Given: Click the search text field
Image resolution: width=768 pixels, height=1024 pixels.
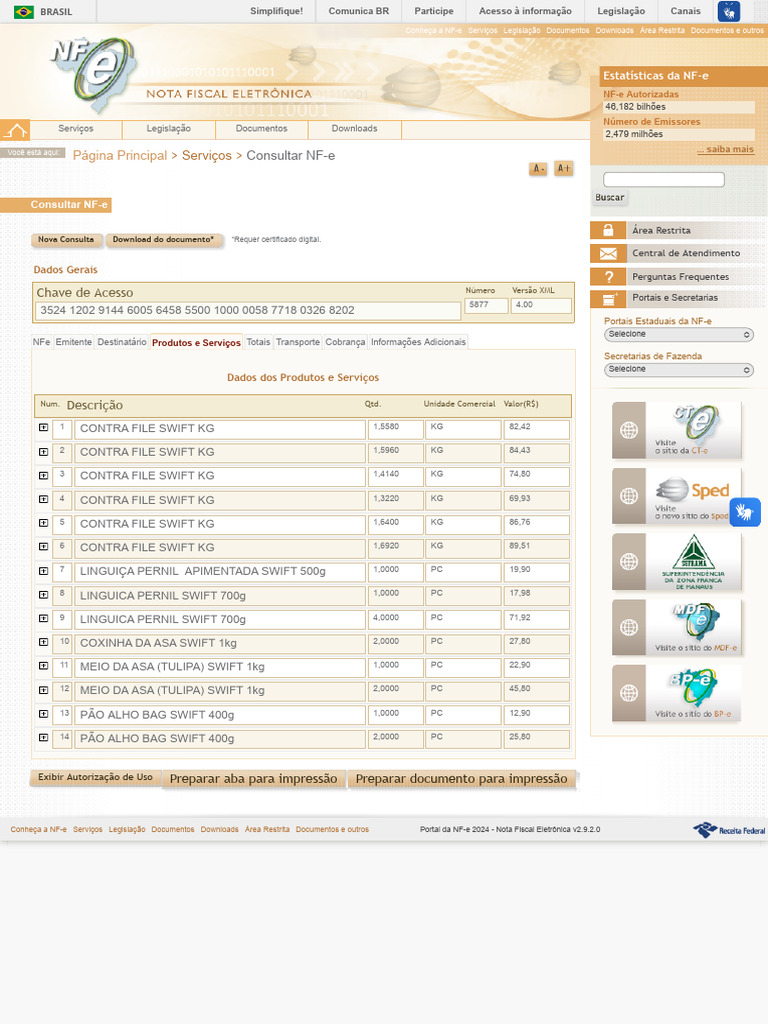Looking at the screenshot, I should point(664,180).
